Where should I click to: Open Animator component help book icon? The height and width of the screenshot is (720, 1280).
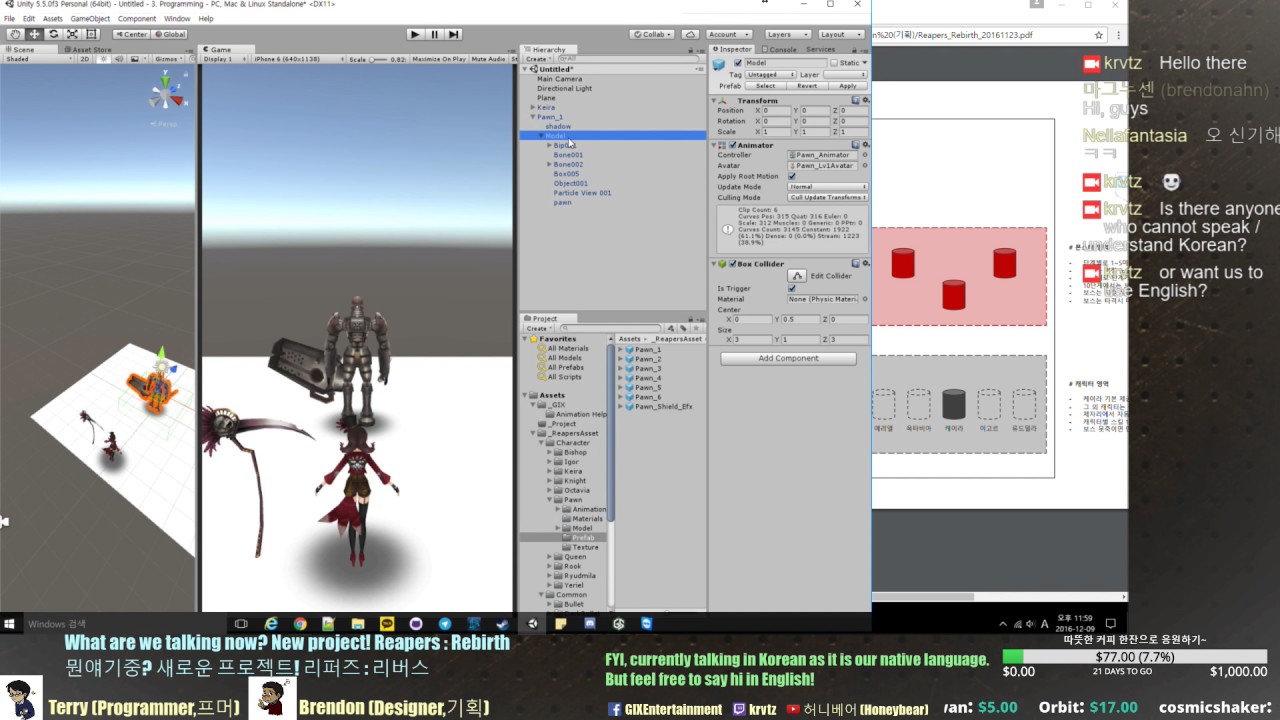click(857, 145)
